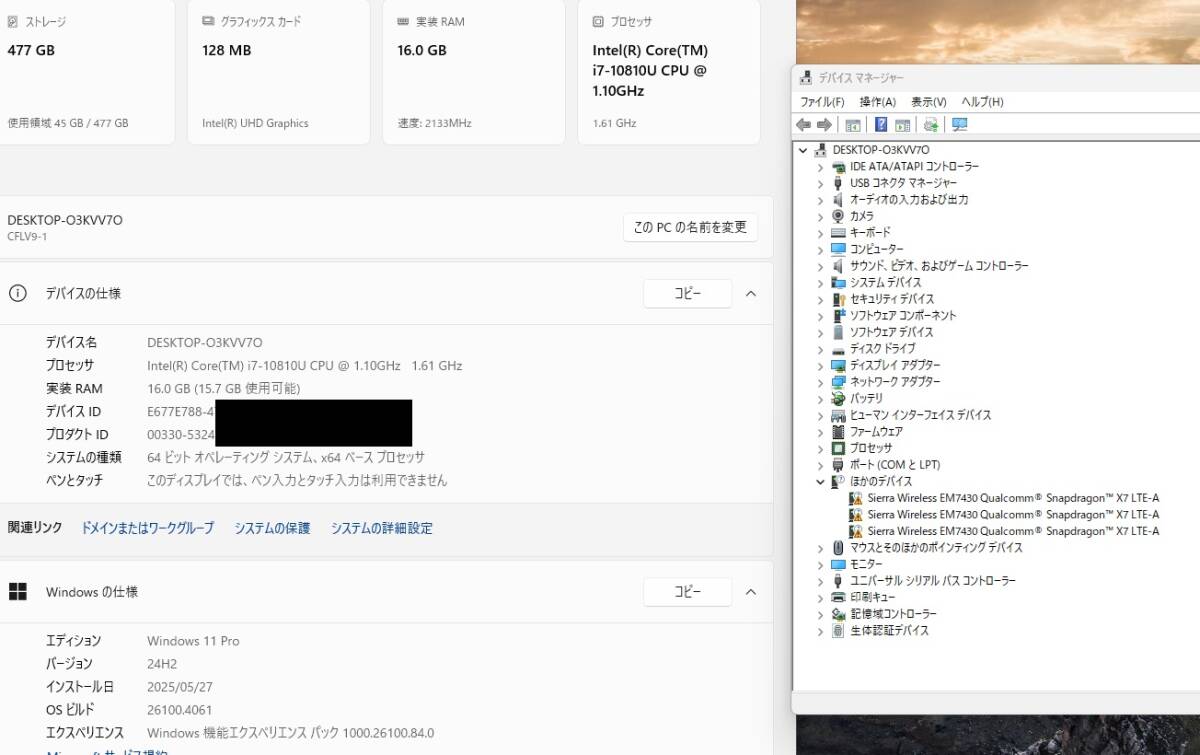
Task: Click the マウス pointing devices icon
Action: click(x=838, y=548)
